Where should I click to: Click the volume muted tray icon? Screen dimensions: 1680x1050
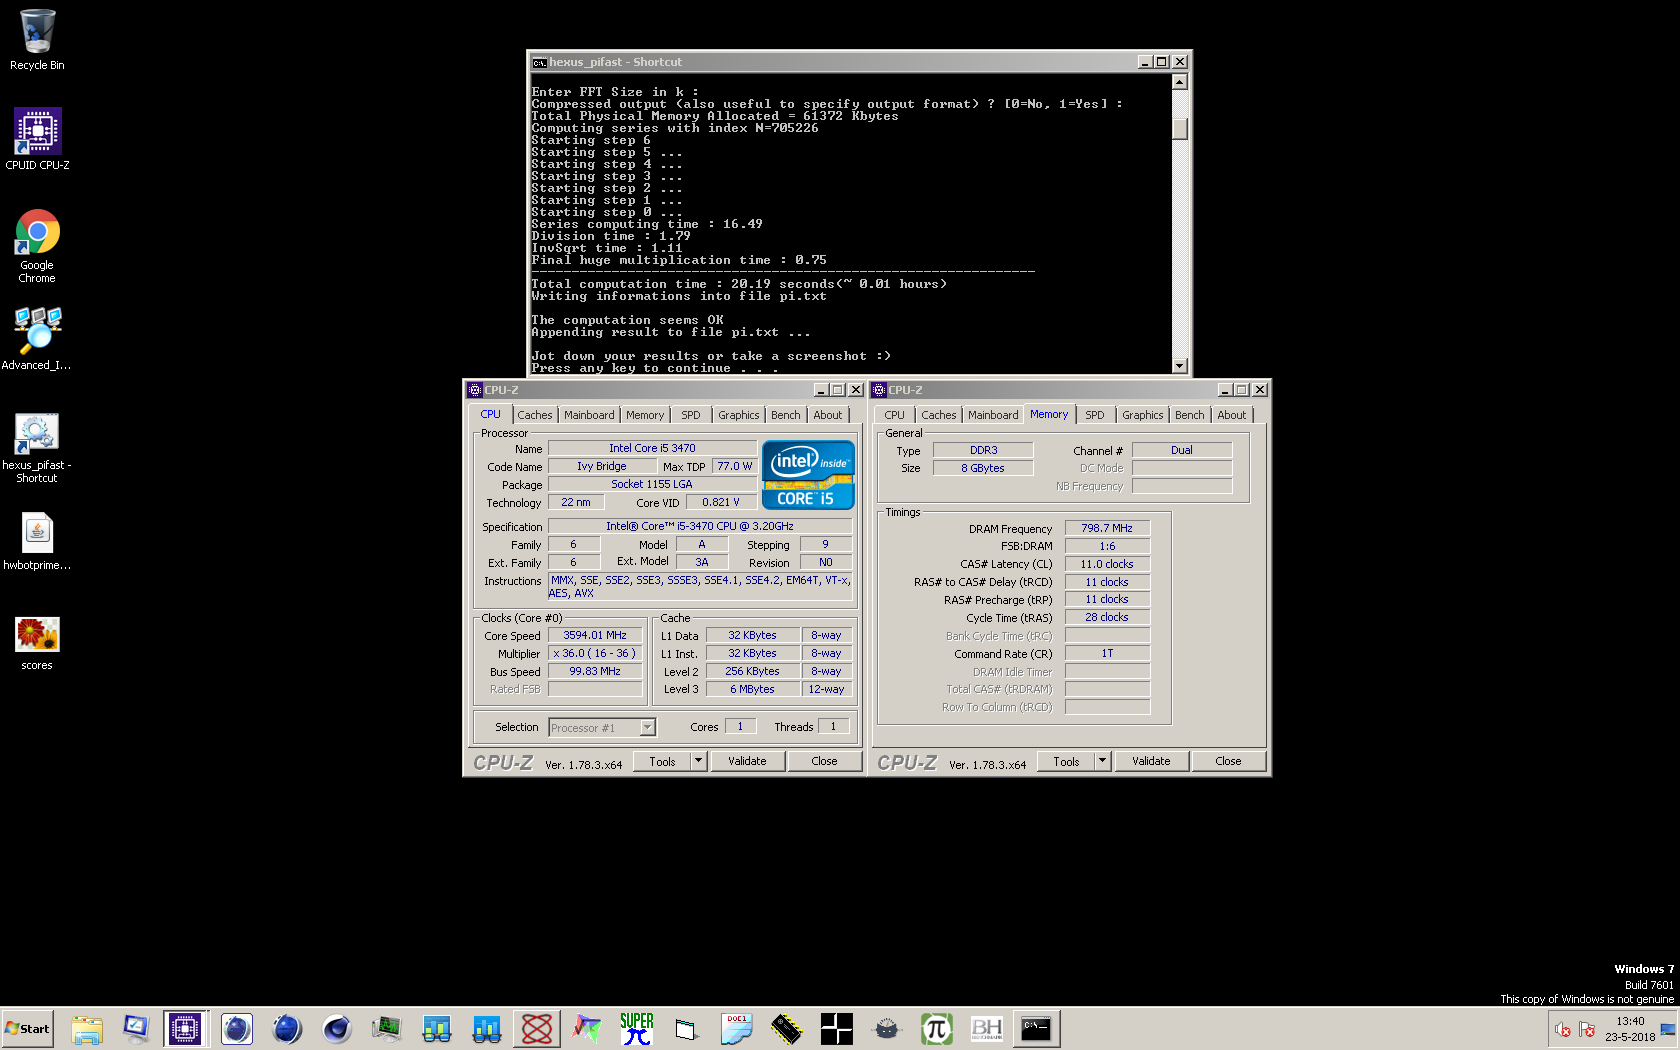pyautogui.click(x=1563, y=1029)
